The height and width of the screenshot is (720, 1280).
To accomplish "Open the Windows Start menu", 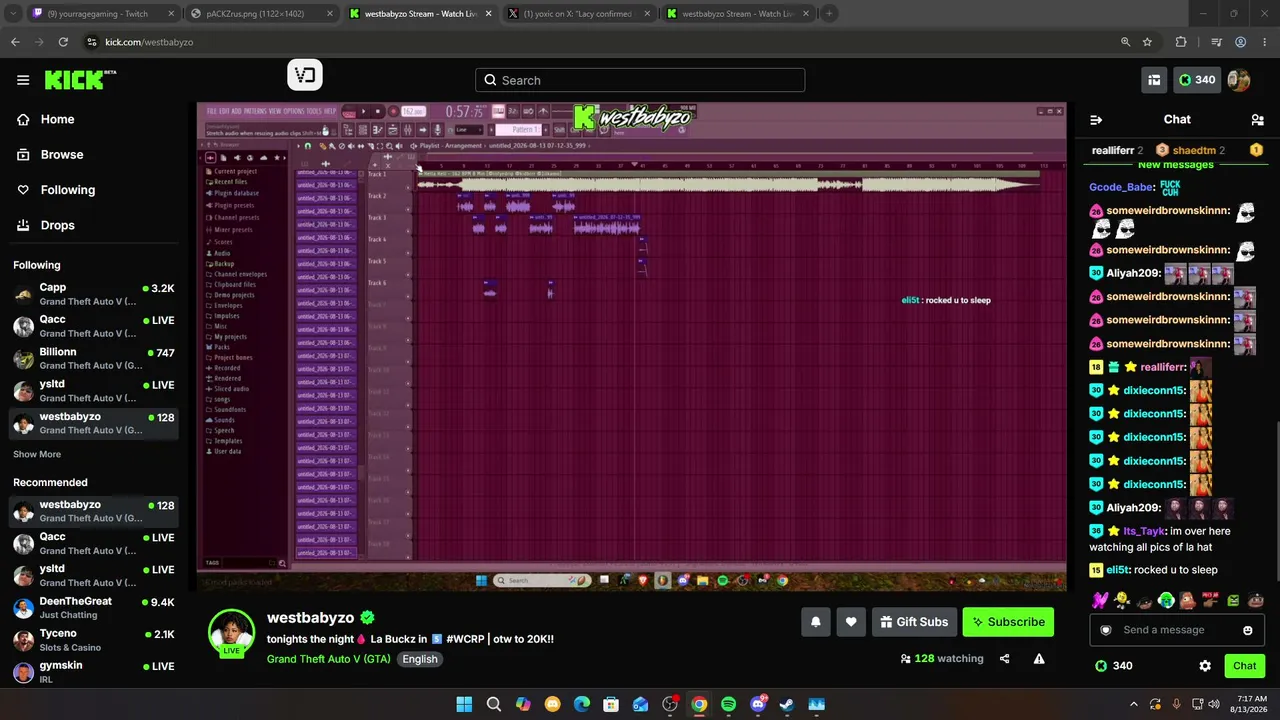I will [464, 704].
